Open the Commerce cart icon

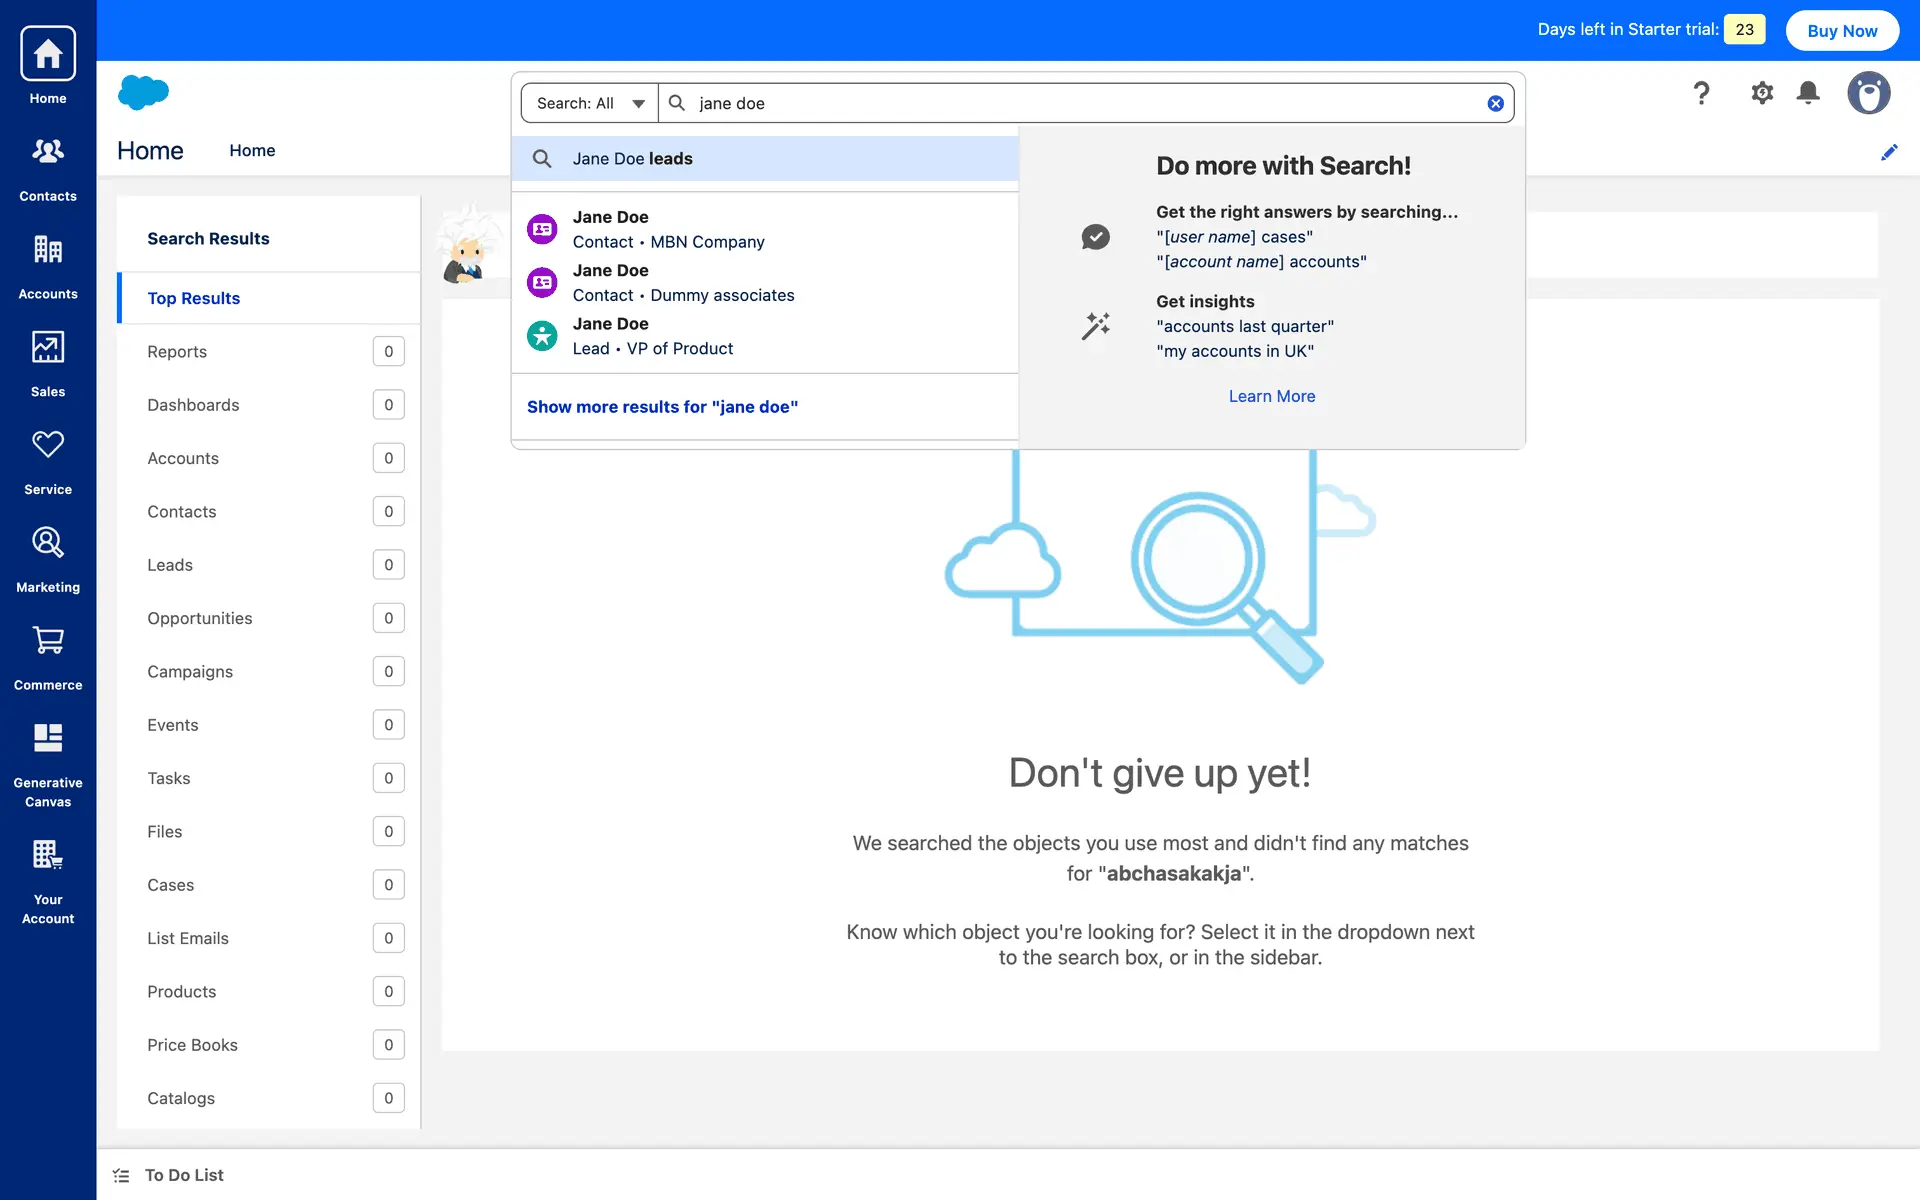point(48,641)
